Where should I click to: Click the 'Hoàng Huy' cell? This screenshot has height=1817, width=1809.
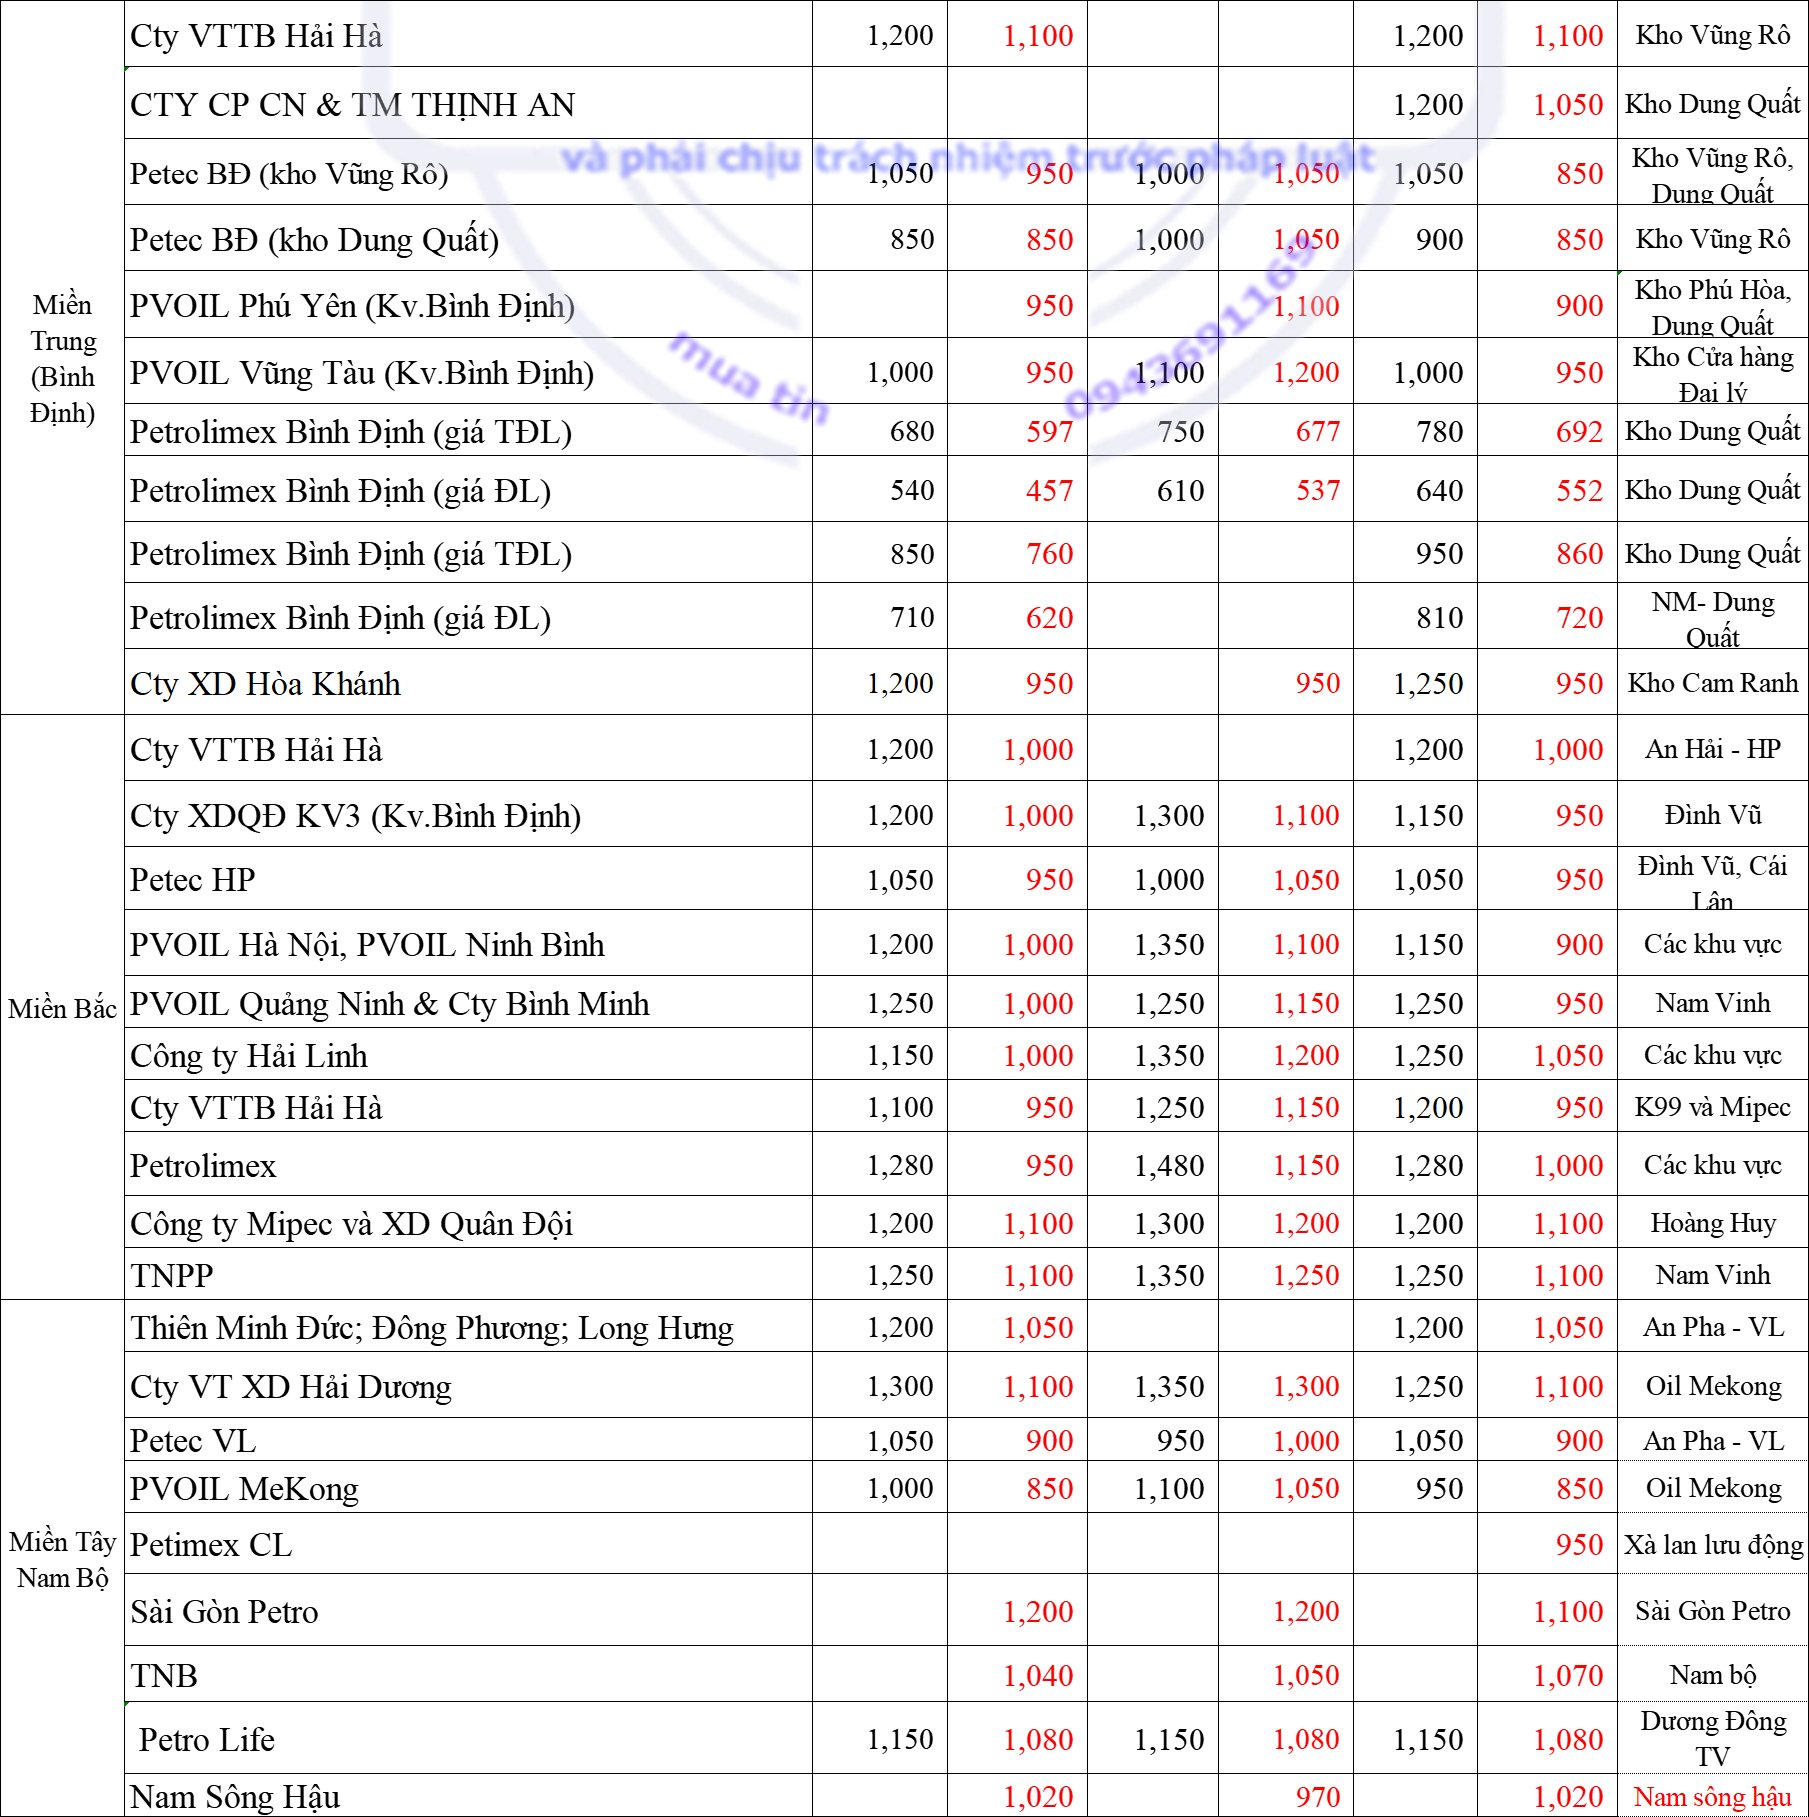1713,1223
